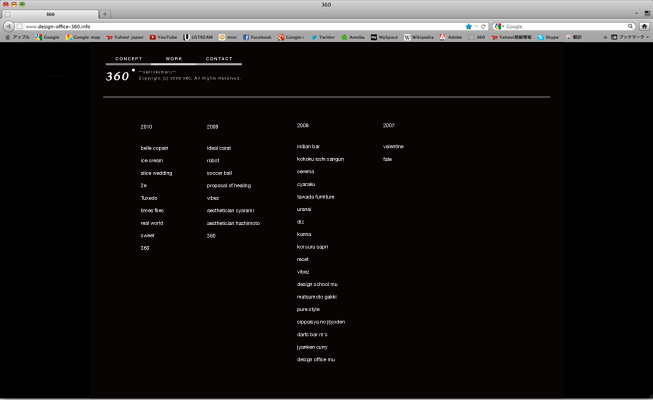Select the 360 browser tab

point(50,14)
